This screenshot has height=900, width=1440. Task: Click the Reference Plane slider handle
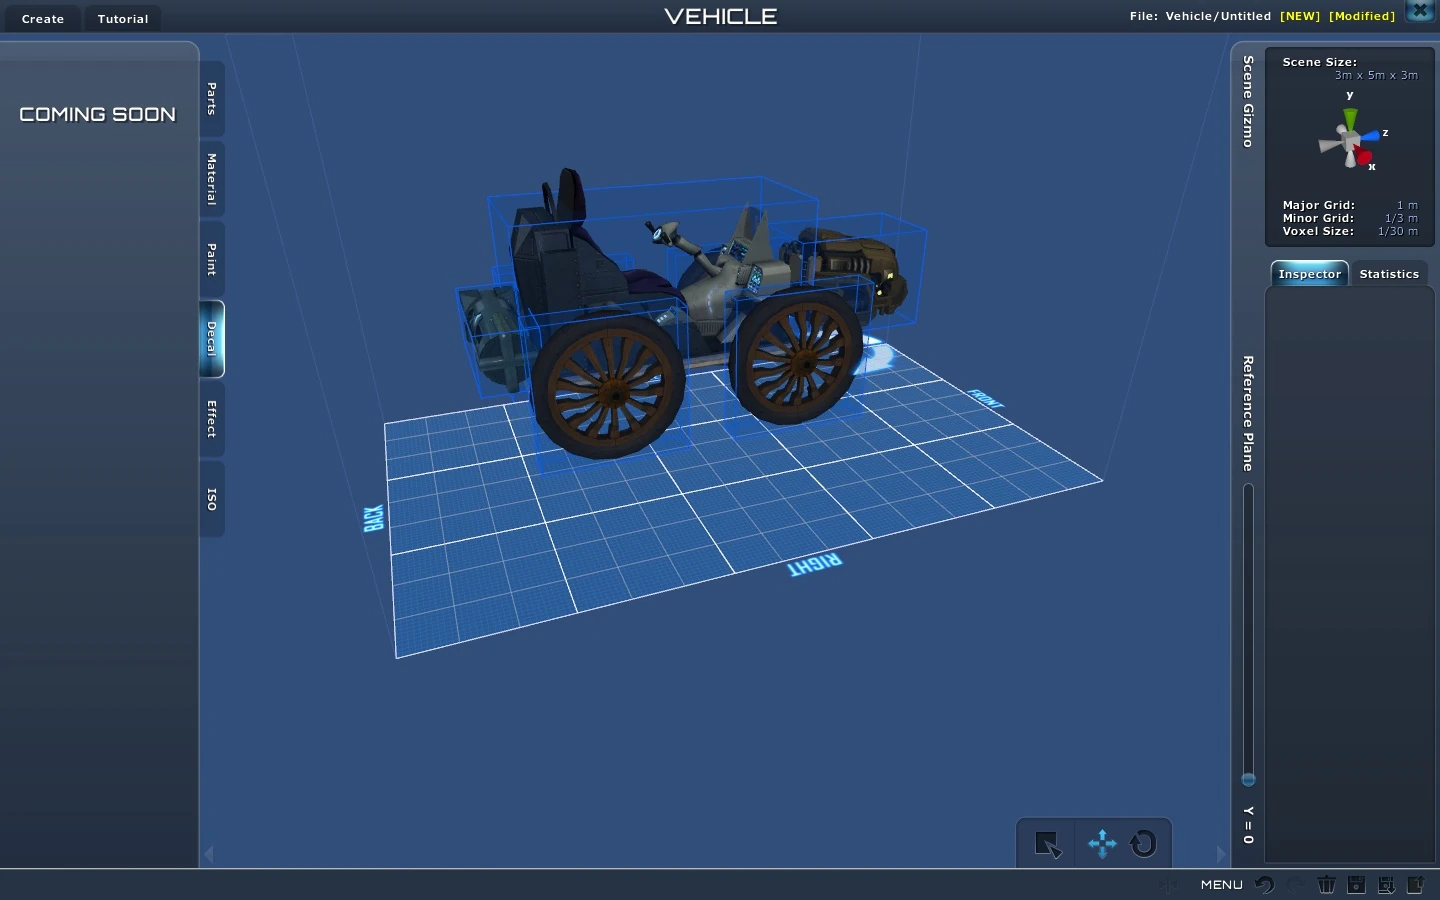pyautogui.click(x=1248, y=779)
